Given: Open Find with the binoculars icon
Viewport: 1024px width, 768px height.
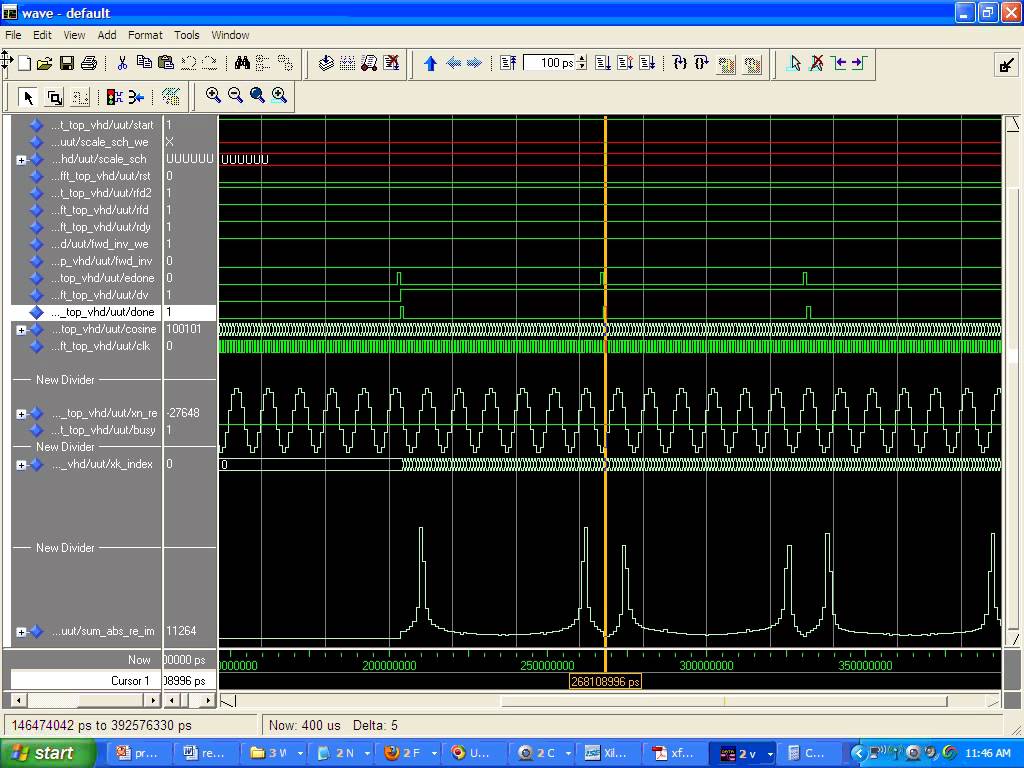Looking at the screenshot, I should 242,63.
